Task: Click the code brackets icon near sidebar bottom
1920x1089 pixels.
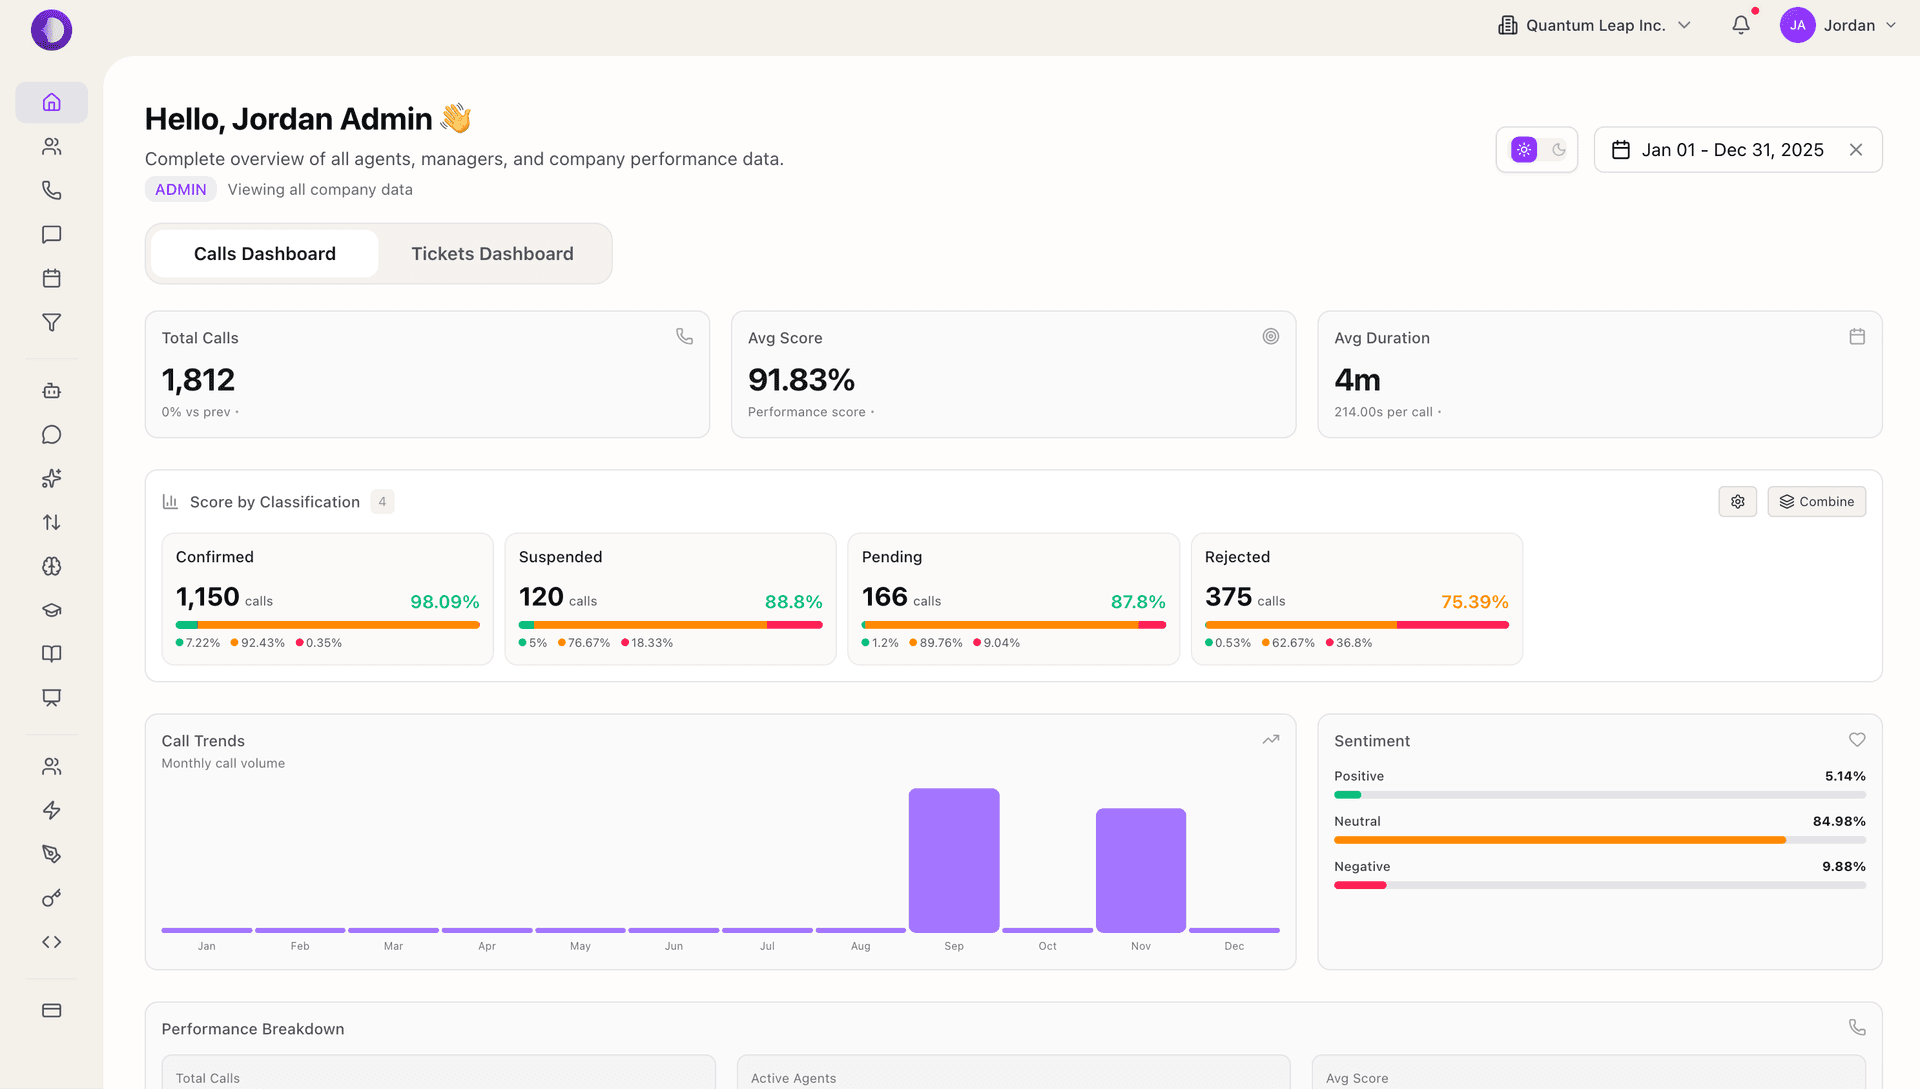Action: pos(51,941)
